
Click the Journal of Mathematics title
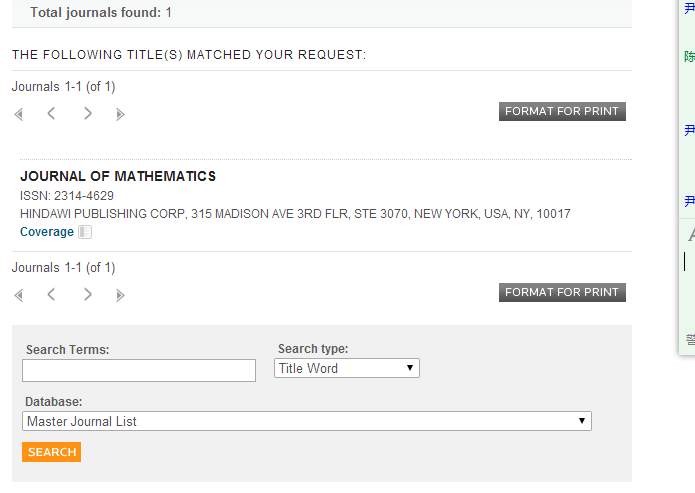(118, 177)
